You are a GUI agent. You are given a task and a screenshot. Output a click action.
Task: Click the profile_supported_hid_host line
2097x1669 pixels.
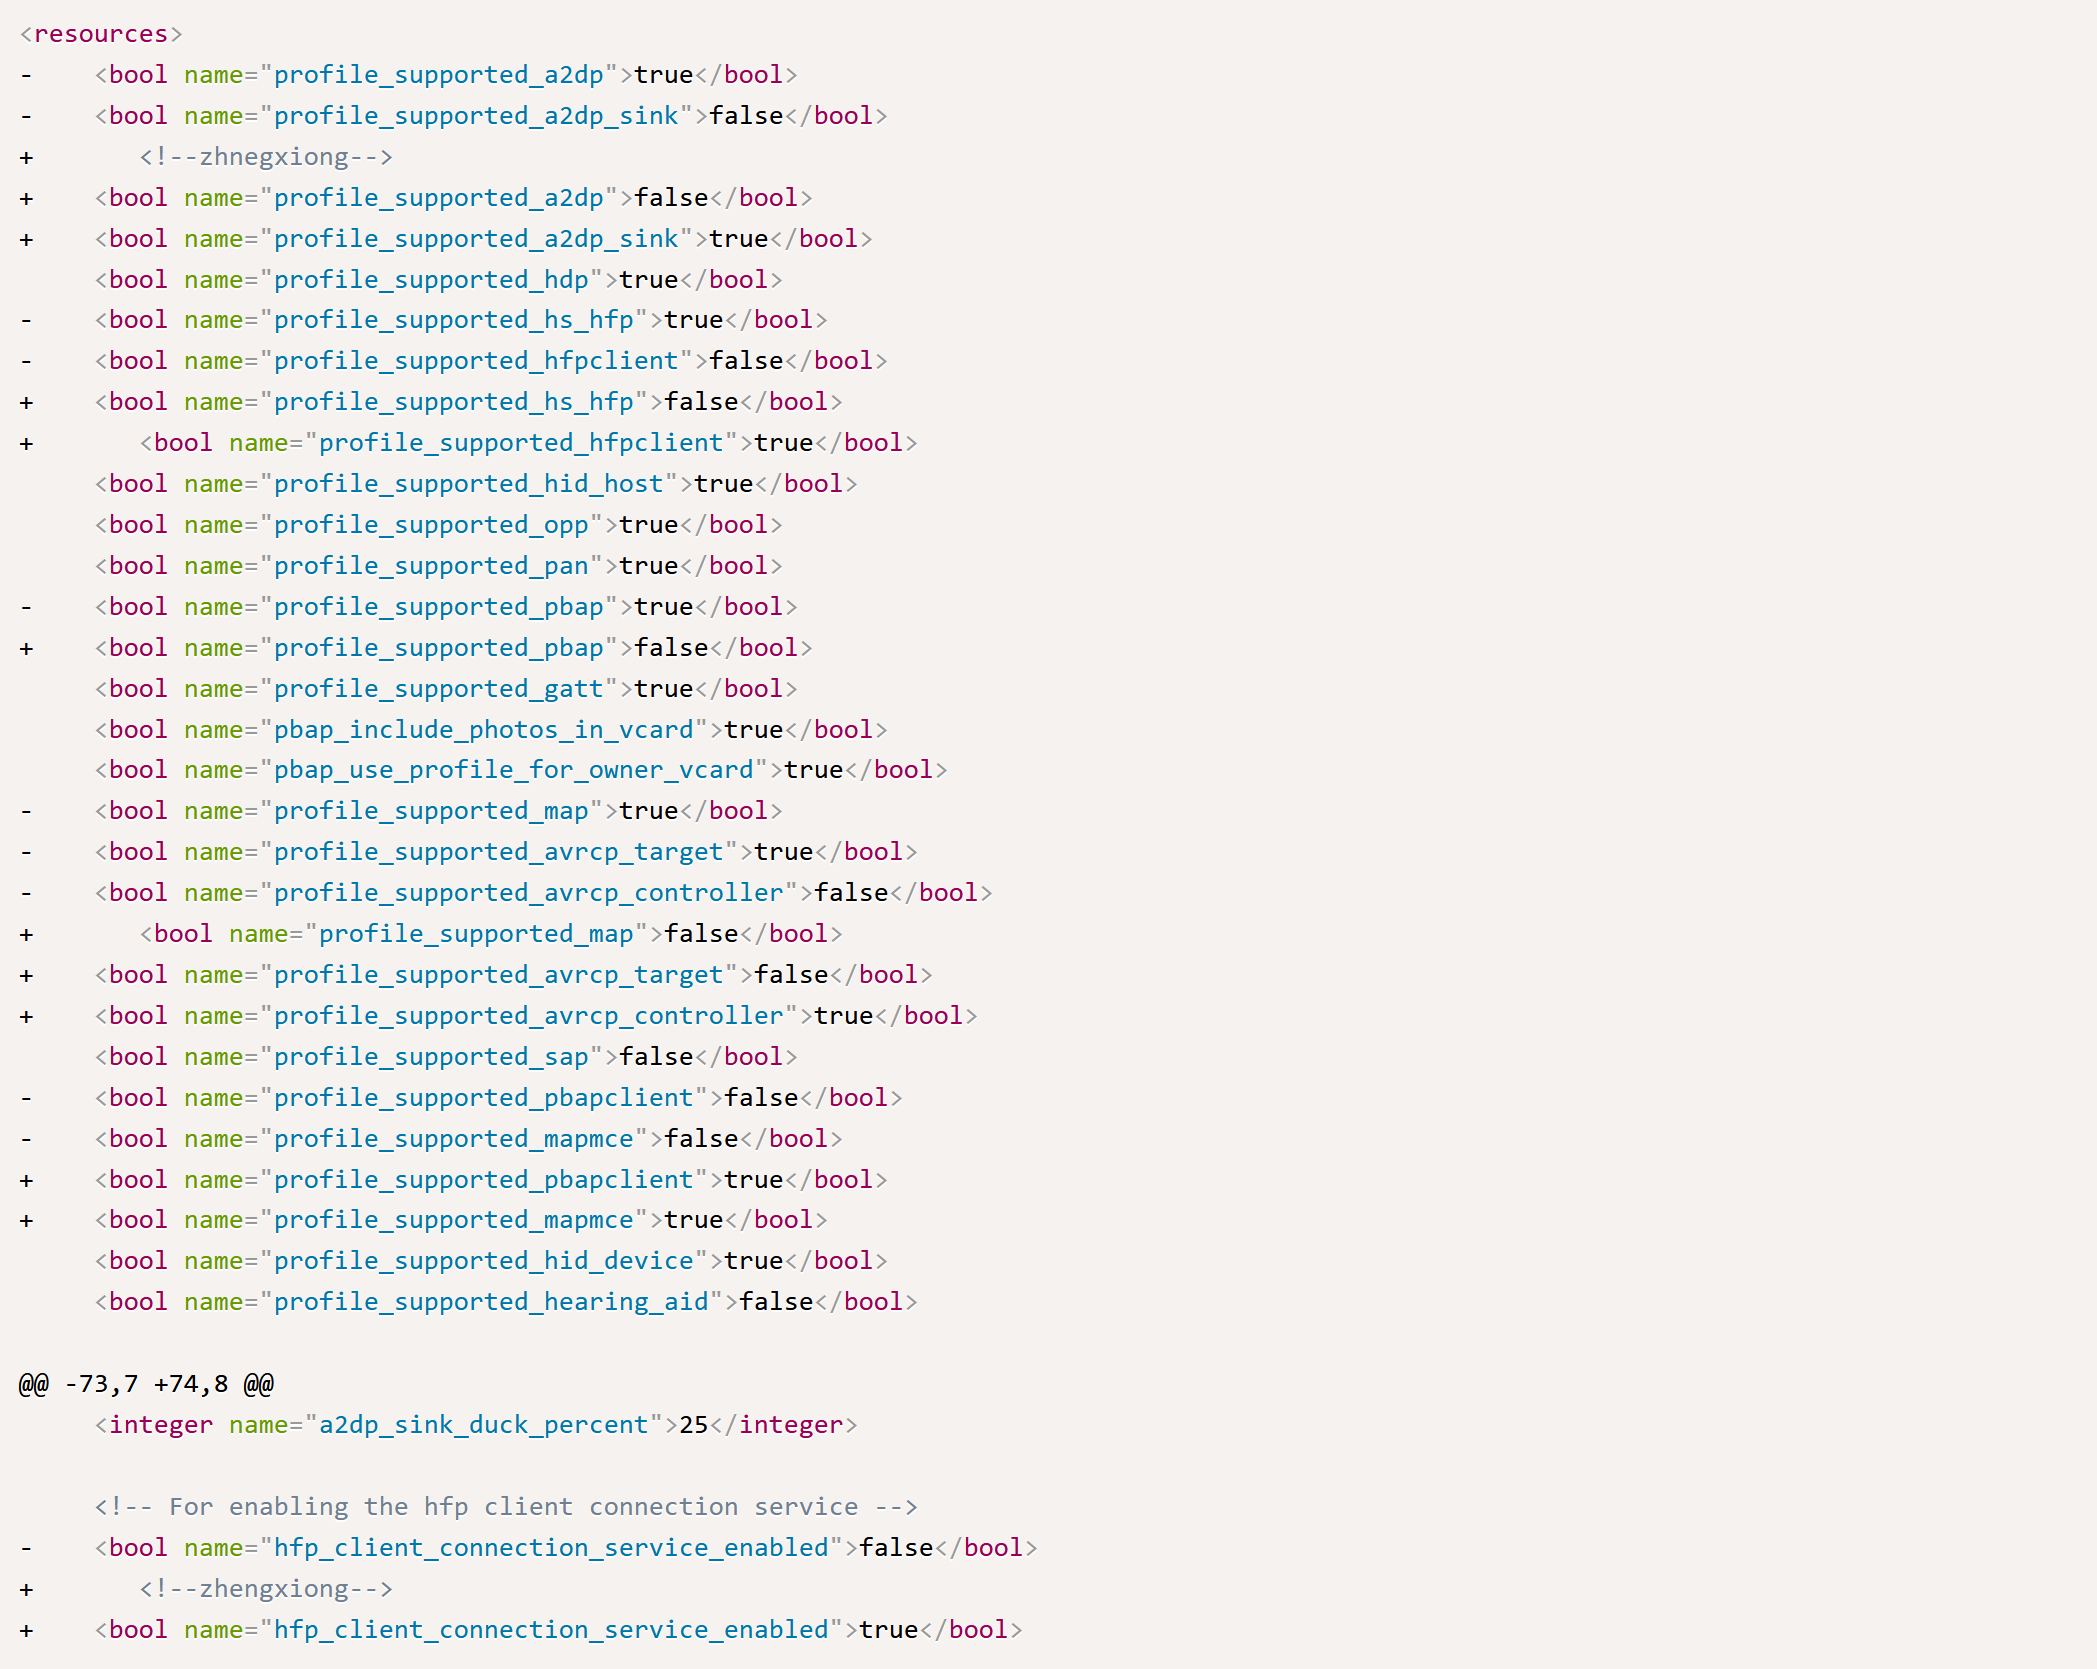475,484
